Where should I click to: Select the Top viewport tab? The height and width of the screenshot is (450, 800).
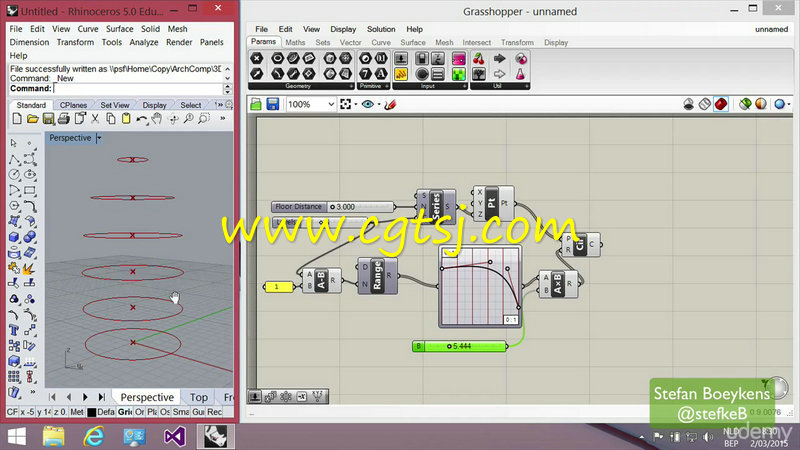199,397
